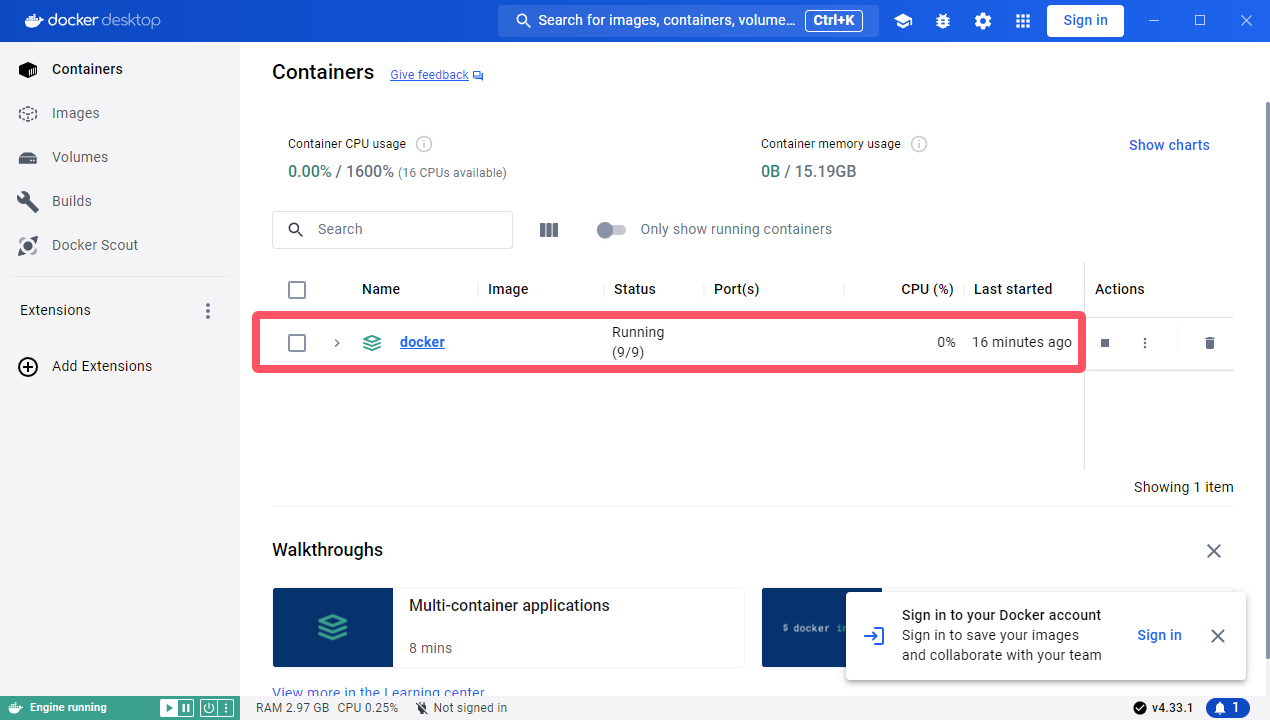1270x720 pixels.
Task: Sort by Name column header
Action: pos(381,290)
